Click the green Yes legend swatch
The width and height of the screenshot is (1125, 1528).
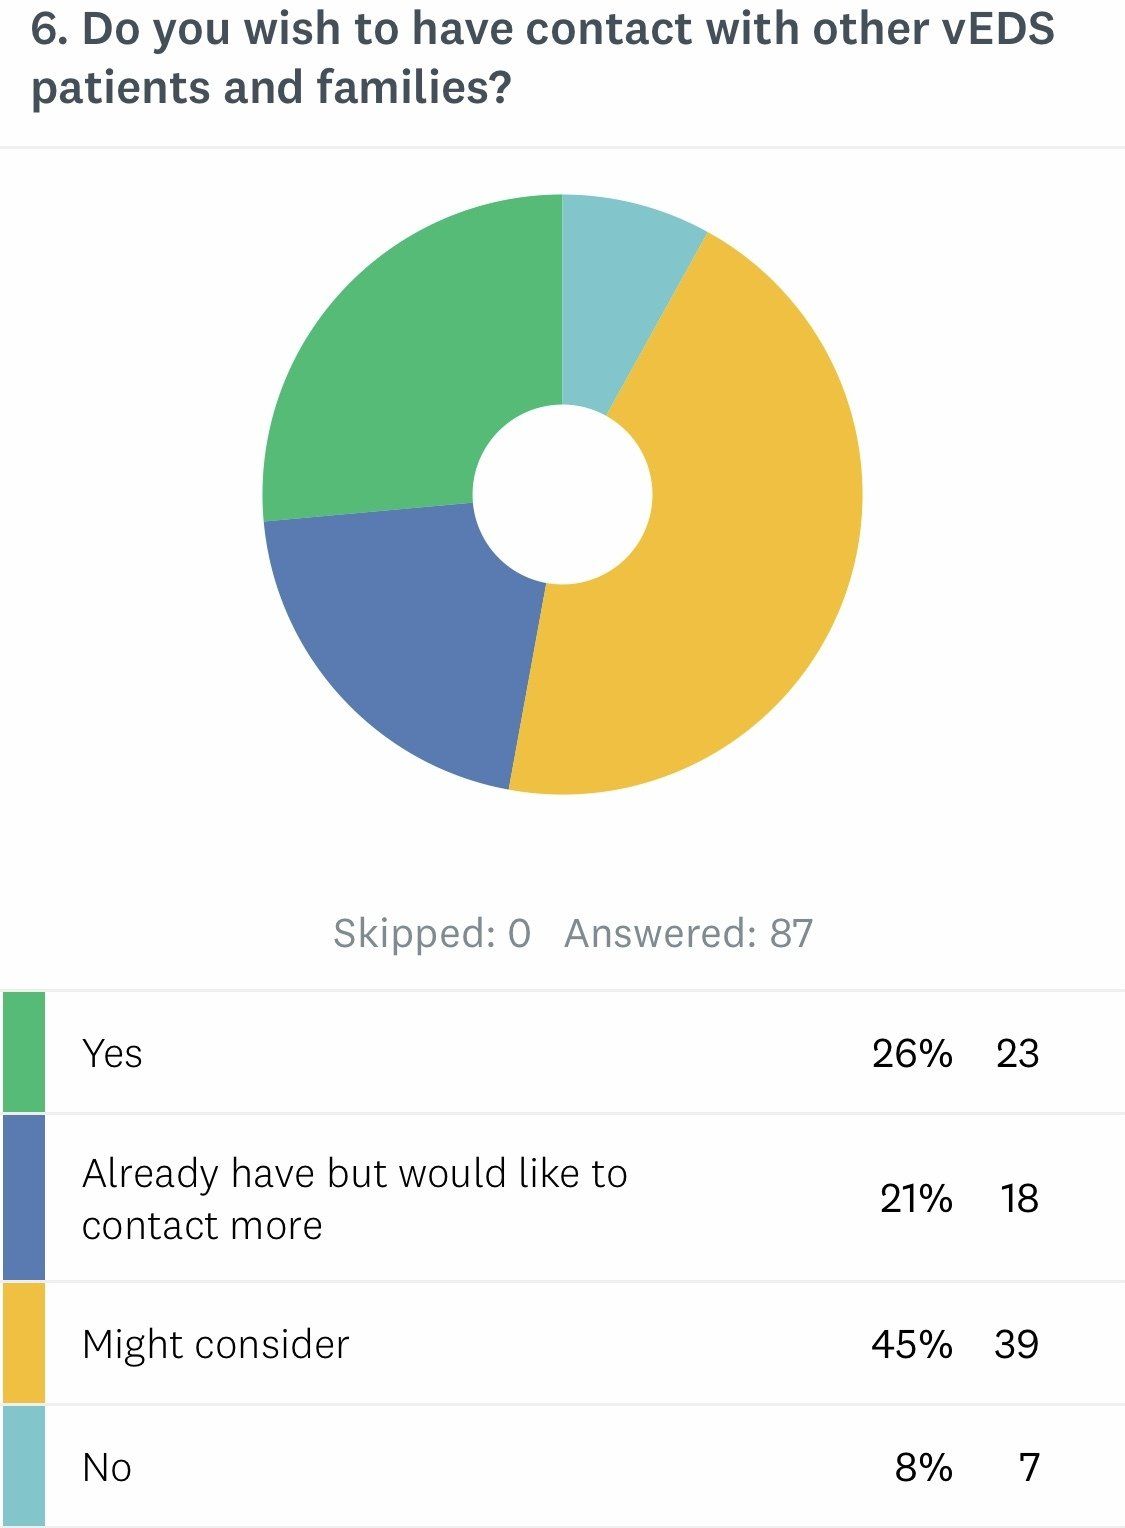click(24, 1052)
